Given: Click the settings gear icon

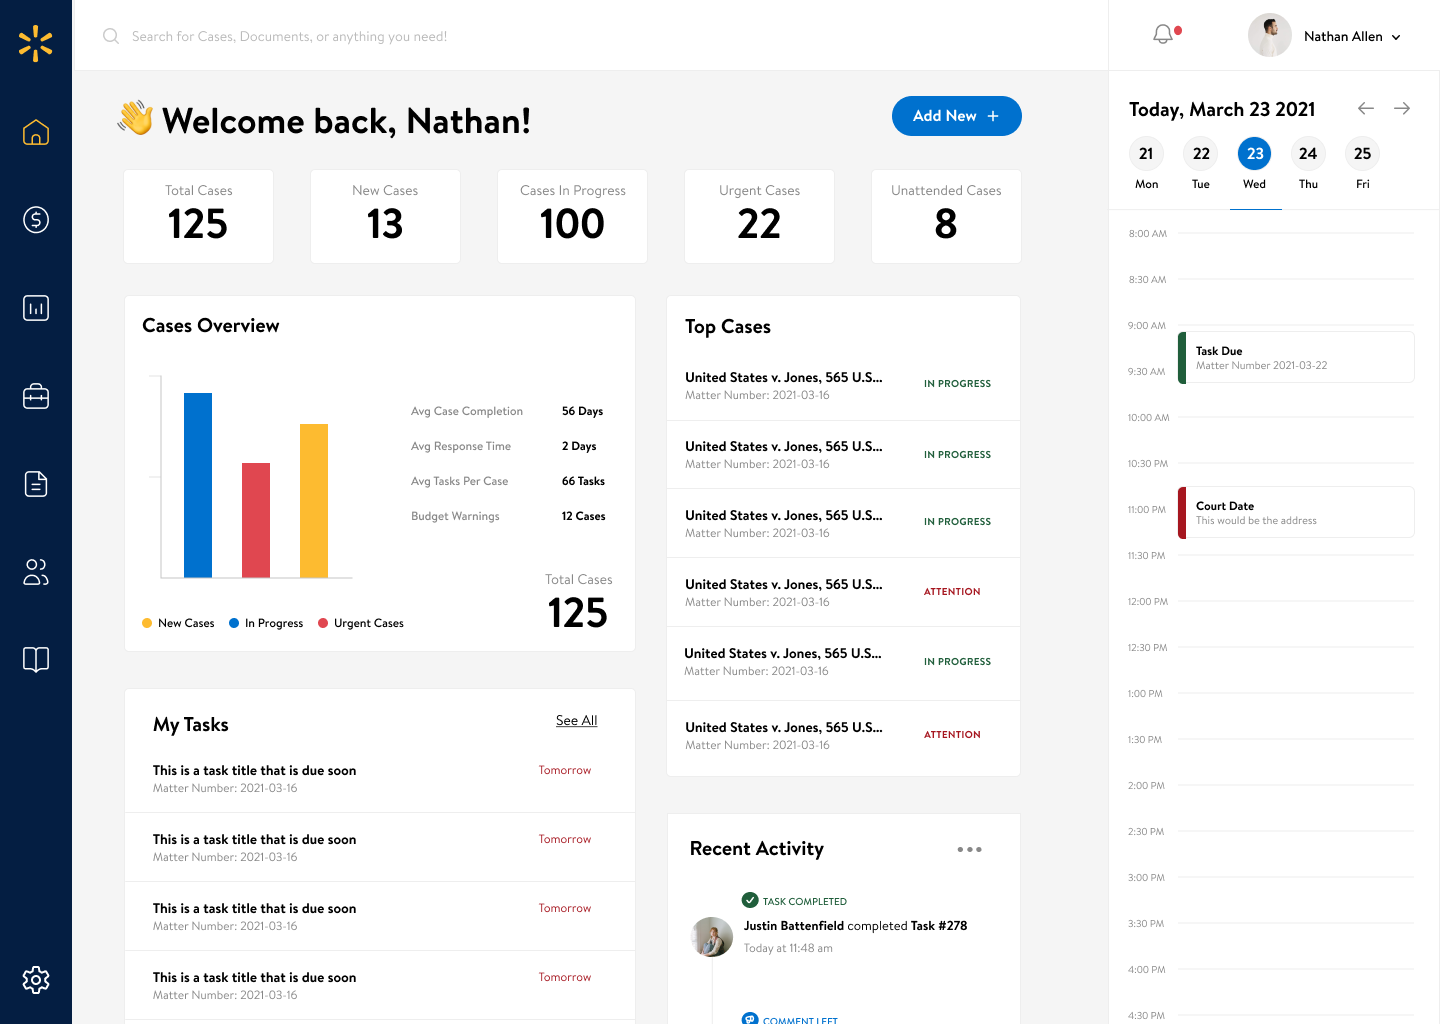Looking at the screenshot, I should pyautogui.click(x=36, y=980).
